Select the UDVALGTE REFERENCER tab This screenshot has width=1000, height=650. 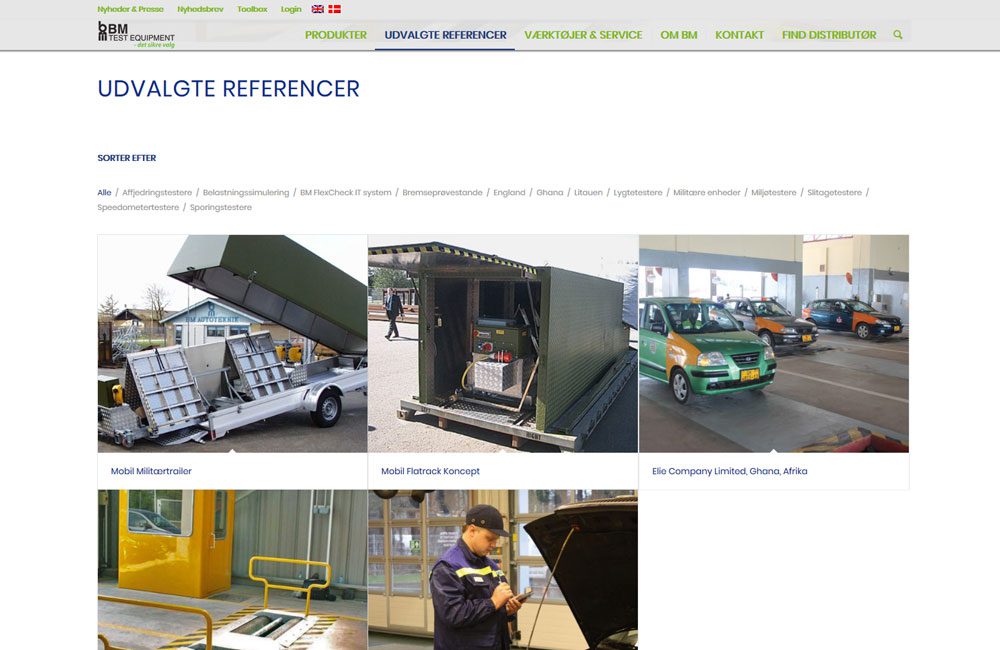tap(445, 34)
